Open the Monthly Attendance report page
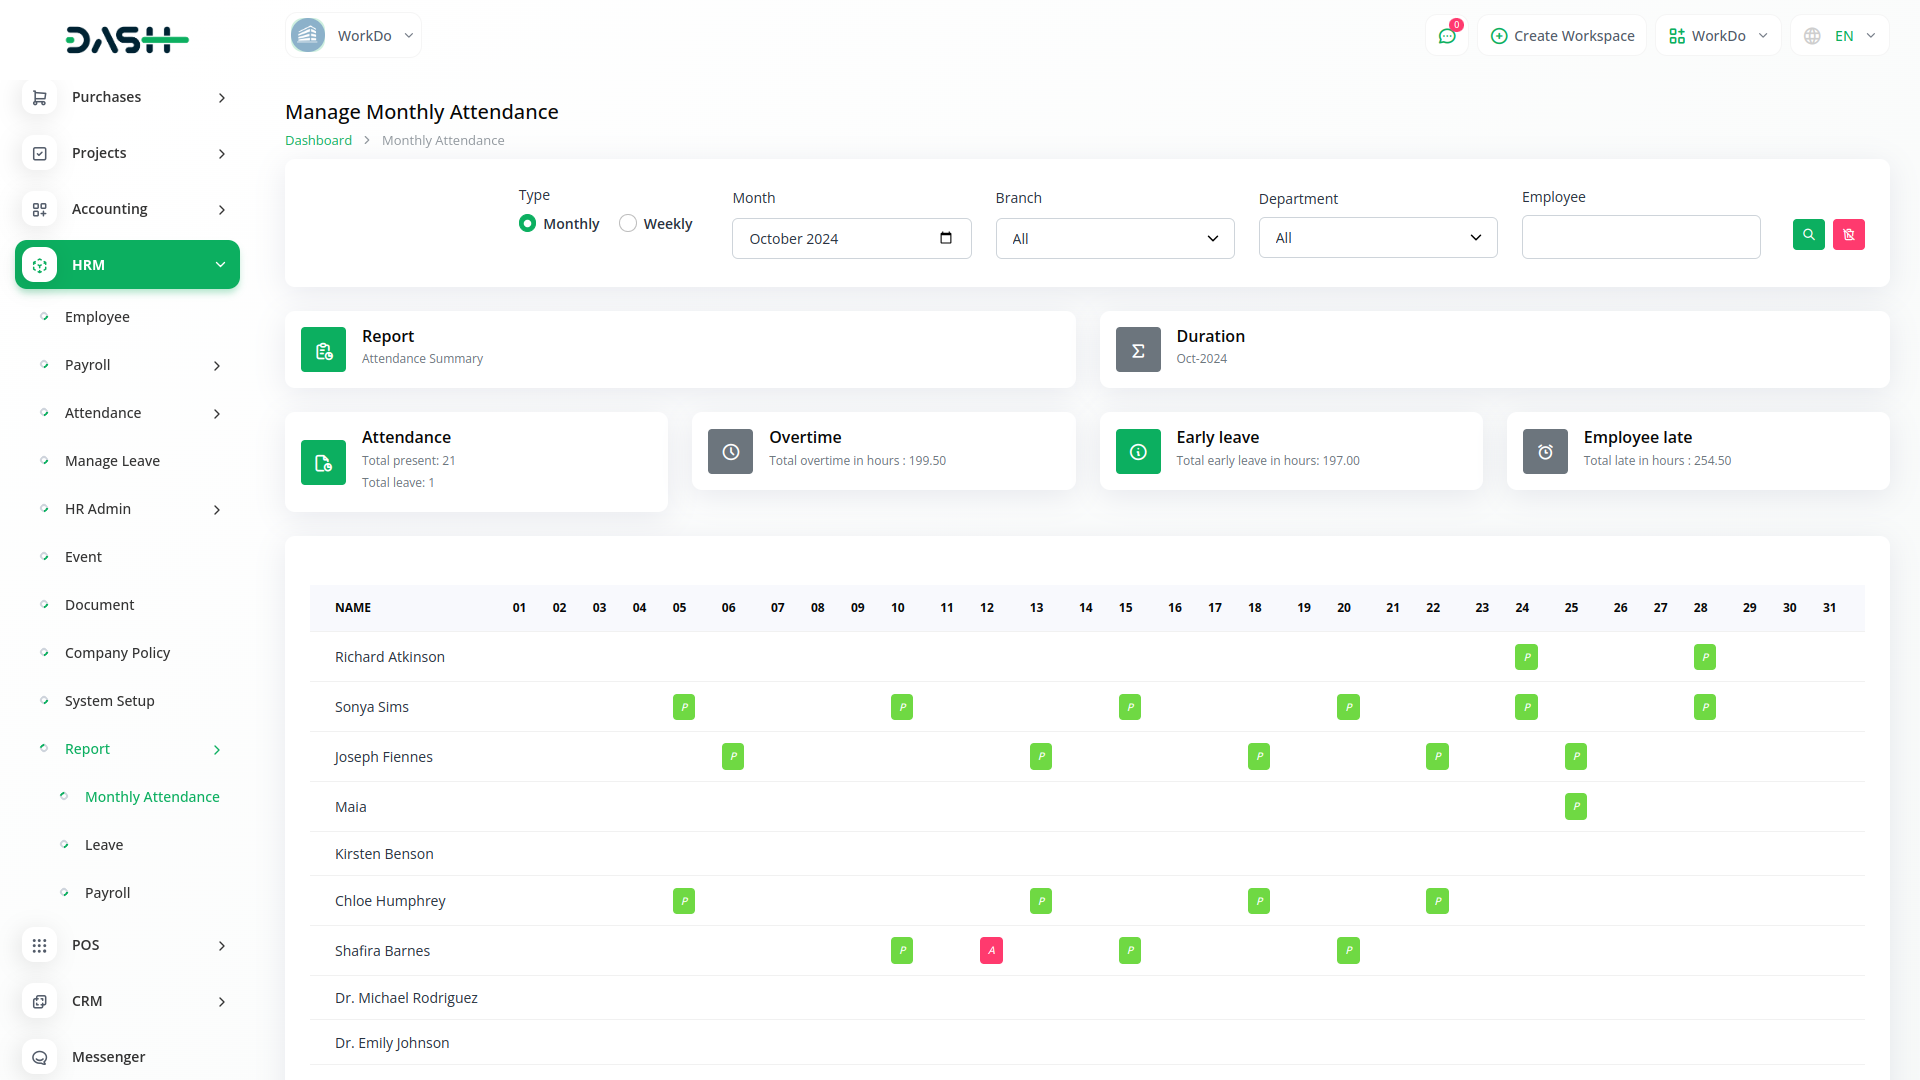 point(152,796)
